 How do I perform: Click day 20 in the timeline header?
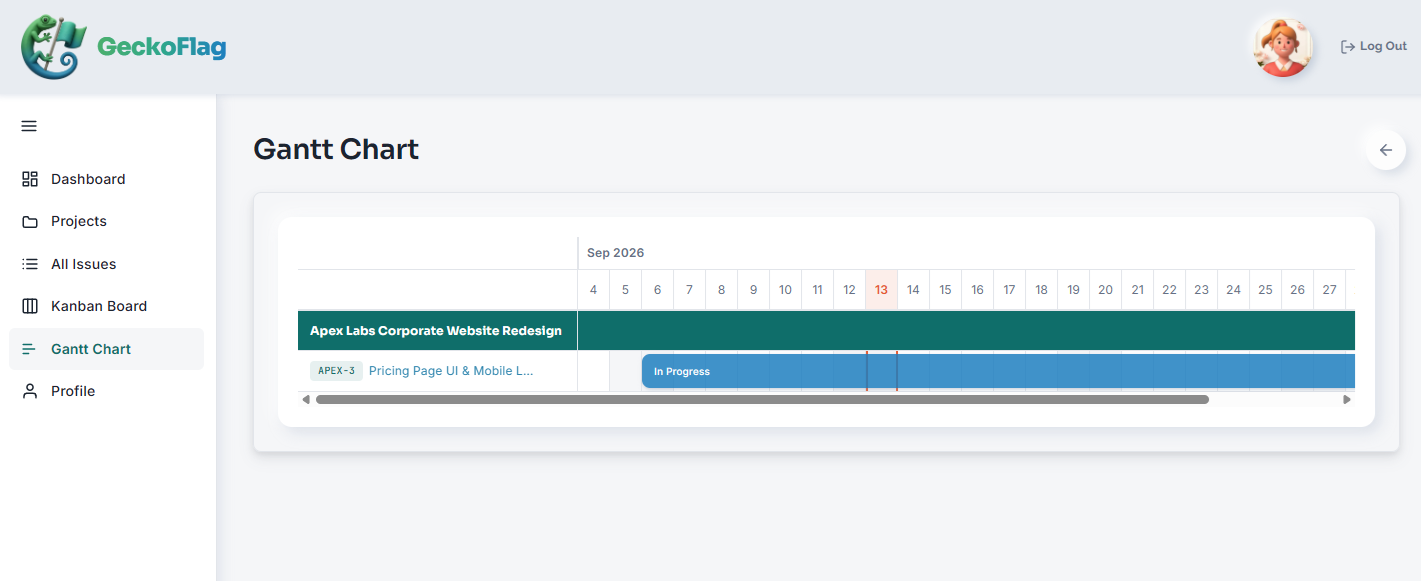(x=1105, y=290)
